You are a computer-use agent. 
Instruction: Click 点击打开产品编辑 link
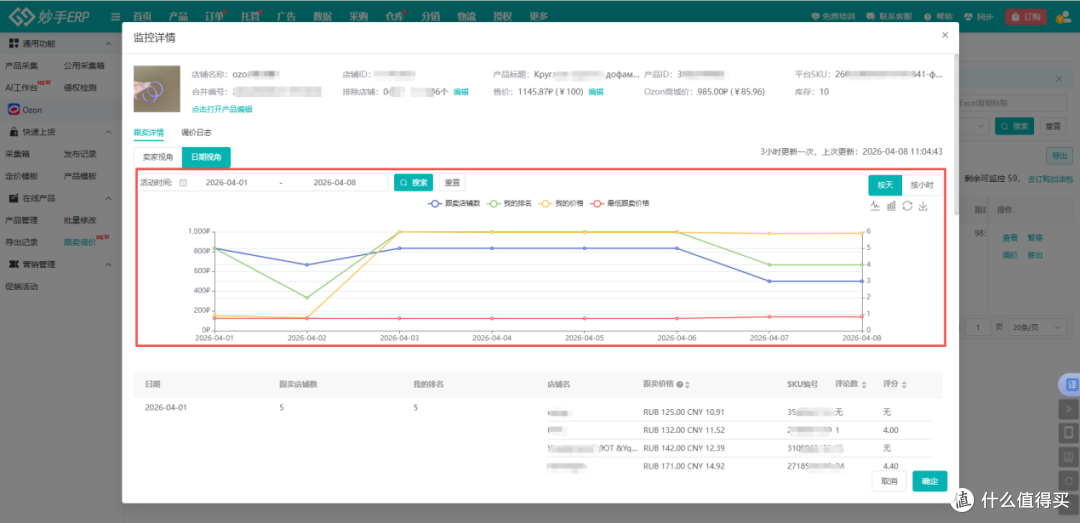pos(222,109)
